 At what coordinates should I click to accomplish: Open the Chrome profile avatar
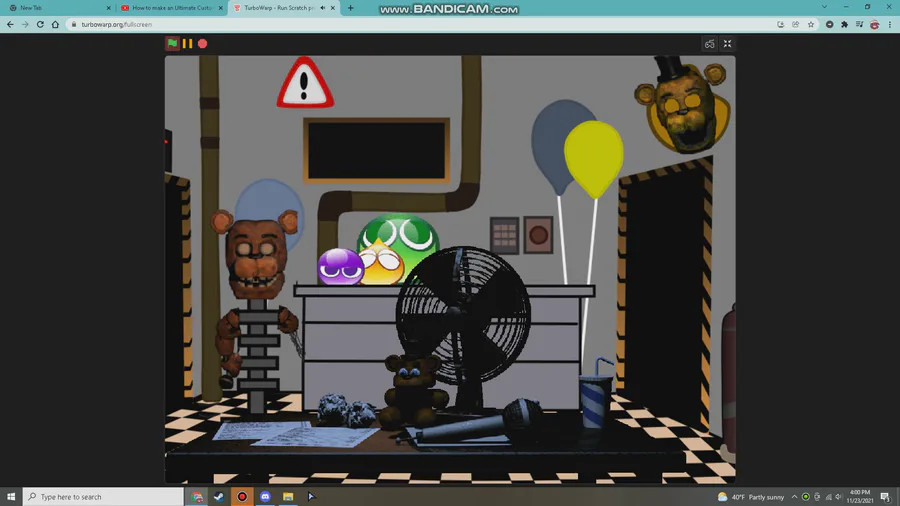click(874, 25)
